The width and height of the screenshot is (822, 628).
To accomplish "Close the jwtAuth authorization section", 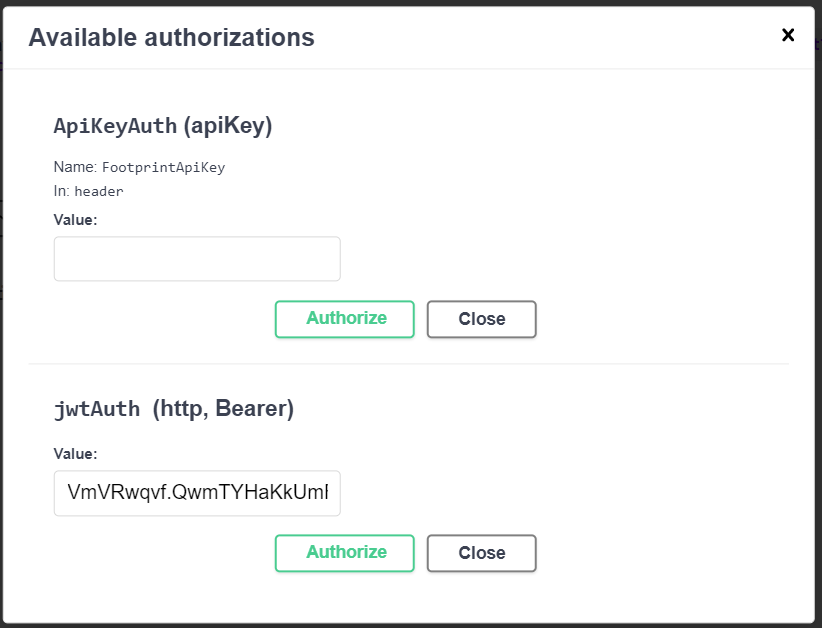I will click(481, 552).
